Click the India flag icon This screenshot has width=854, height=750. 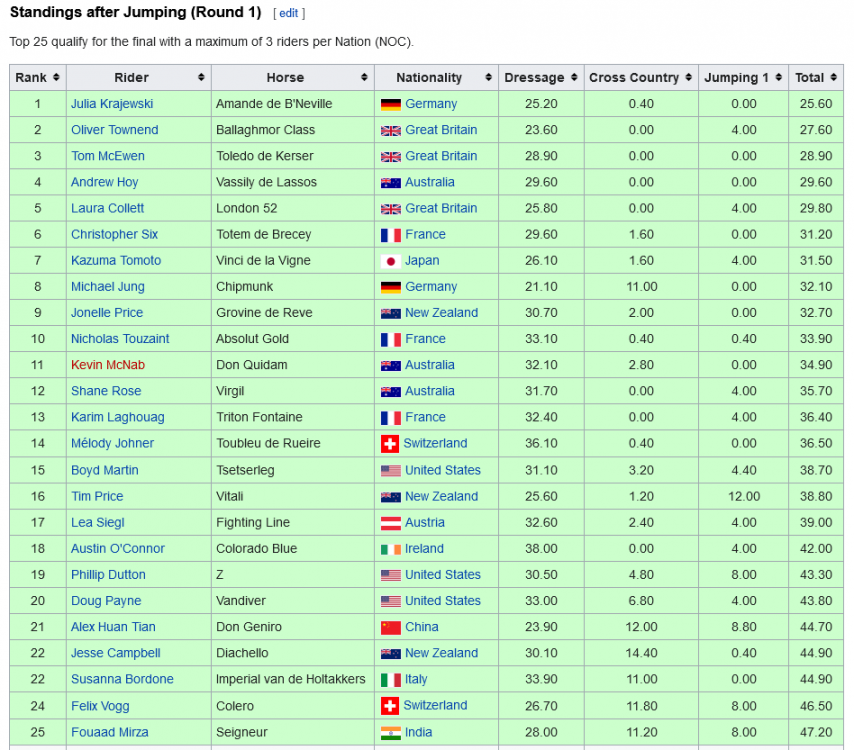tap(391, 733)
